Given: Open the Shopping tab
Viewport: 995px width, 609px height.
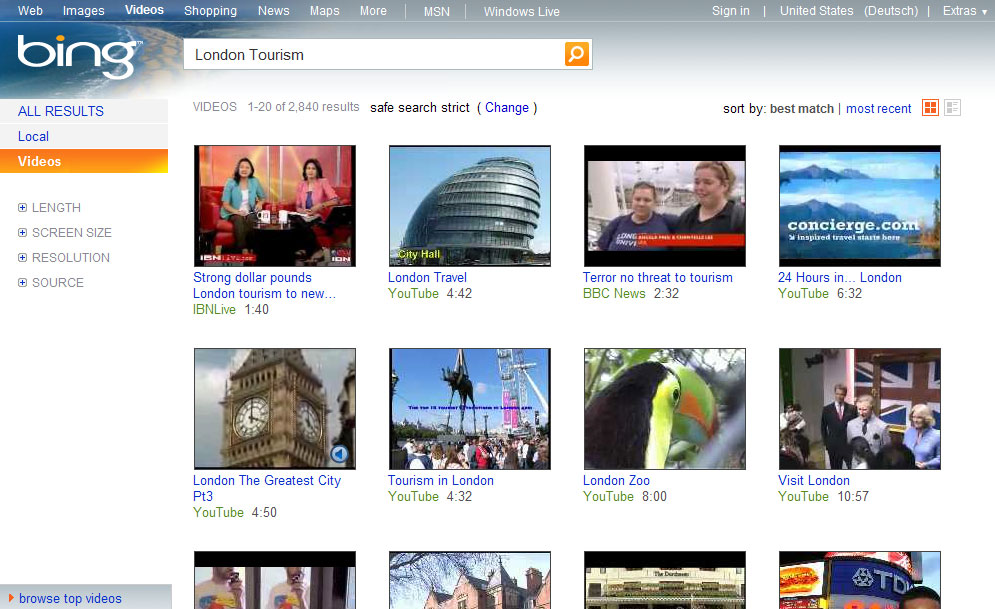Looking at the screenshot, I should coord(210,11).
